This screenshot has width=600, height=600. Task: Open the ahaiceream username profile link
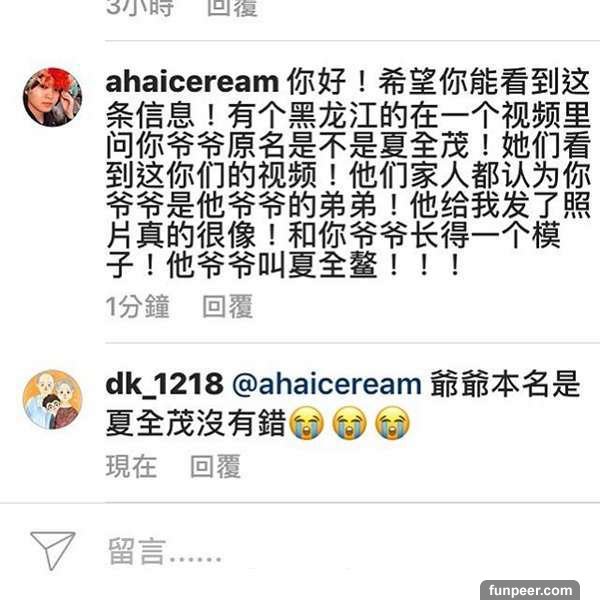coord(192,82)
